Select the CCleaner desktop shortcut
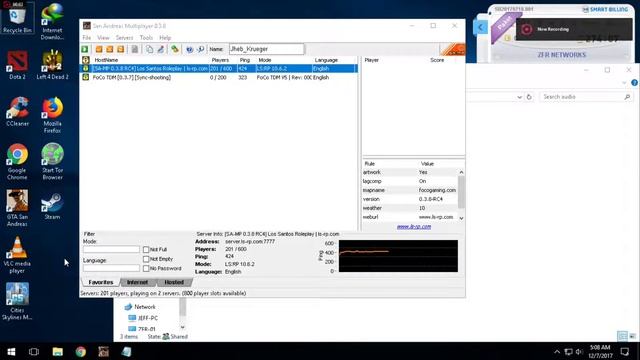The height and width of the screenshot is (360, 640). pyautogui.click(x=17, y=112)
